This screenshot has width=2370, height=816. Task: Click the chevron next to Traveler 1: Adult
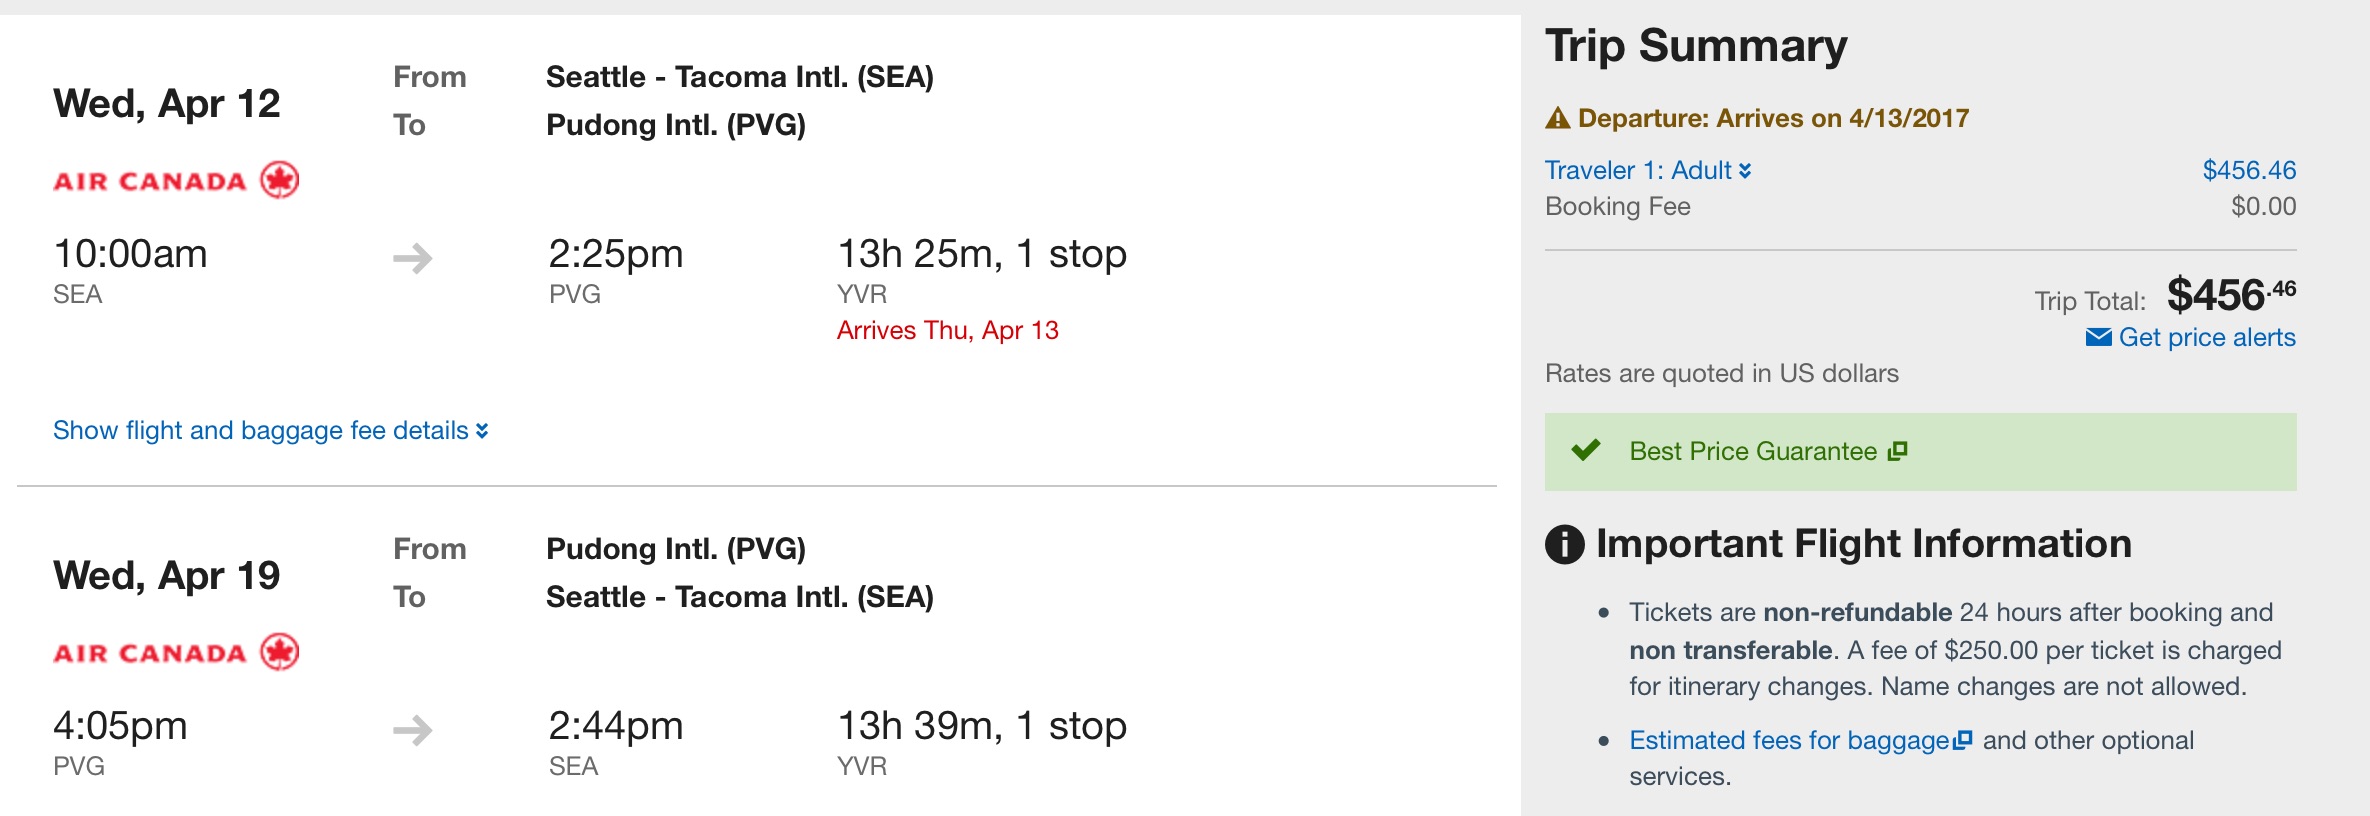[x=1745, y=171]
